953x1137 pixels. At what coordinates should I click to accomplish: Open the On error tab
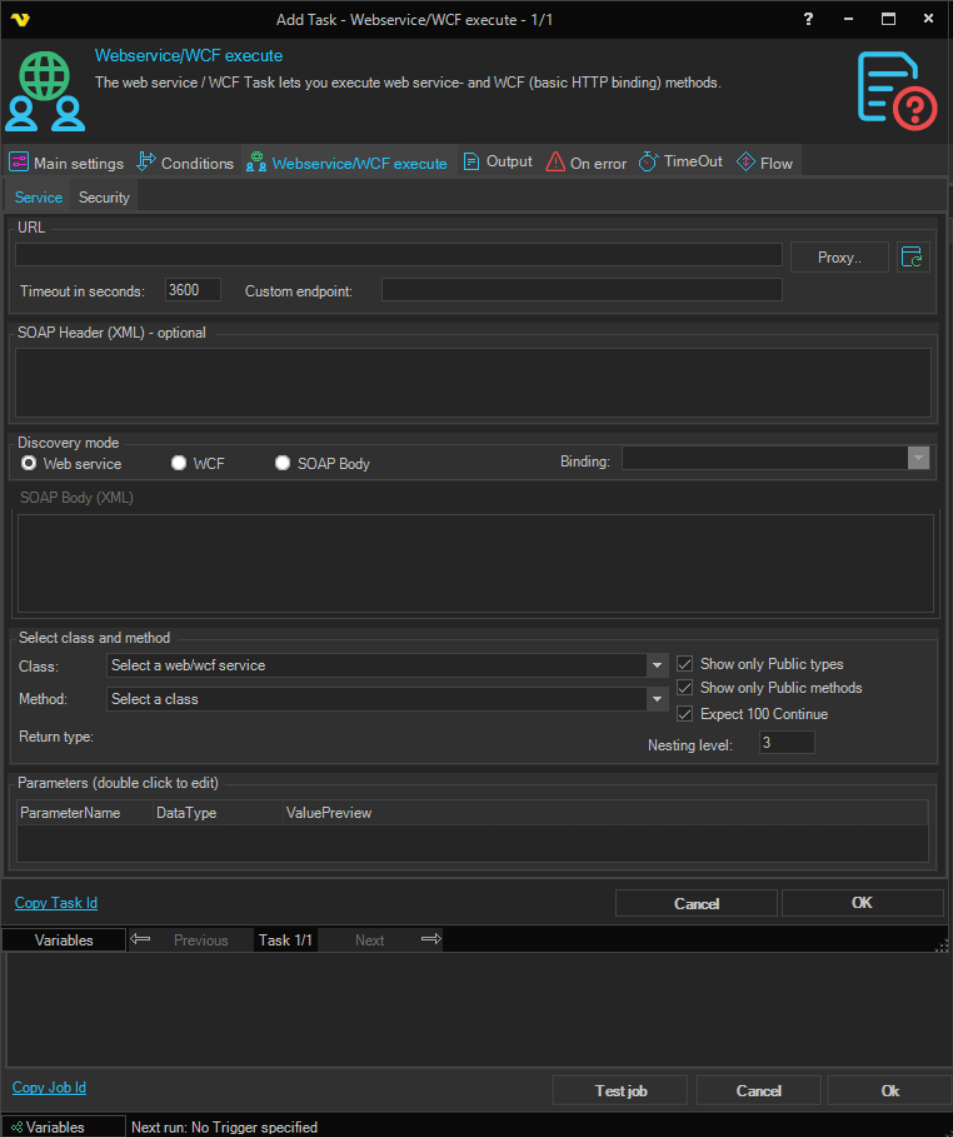(586, 163)
